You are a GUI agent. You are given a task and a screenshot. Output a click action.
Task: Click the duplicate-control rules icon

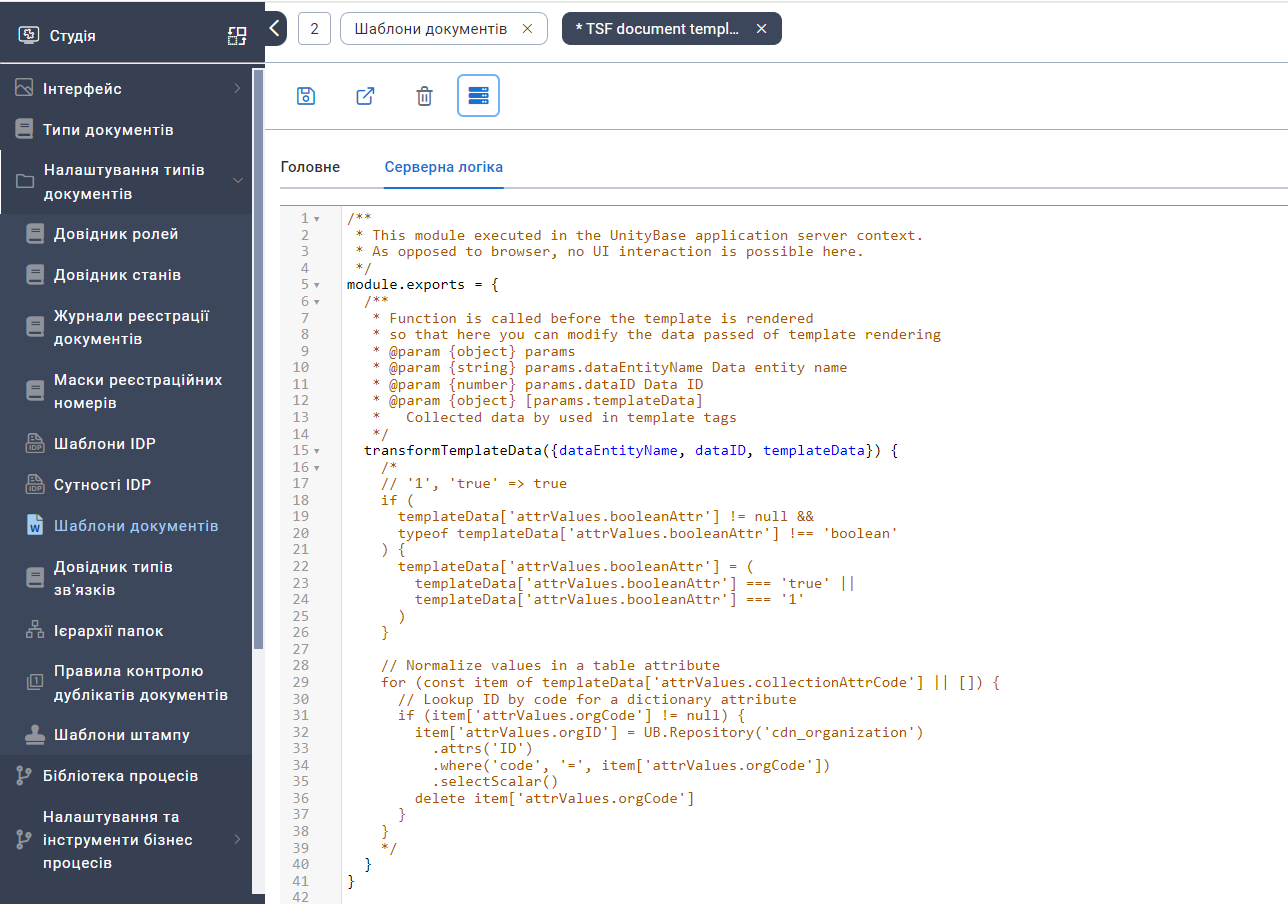click(35, 683)
